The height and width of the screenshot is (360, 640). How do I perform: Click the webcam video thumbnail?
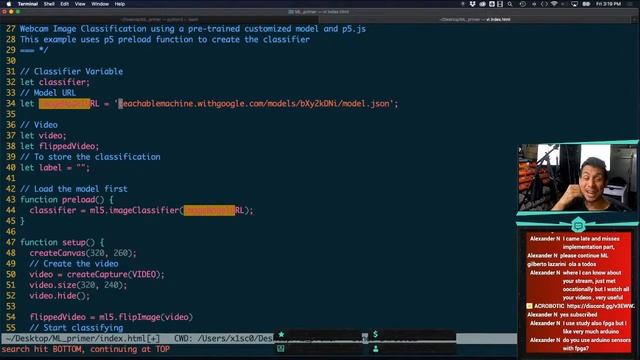coord(577,178)
